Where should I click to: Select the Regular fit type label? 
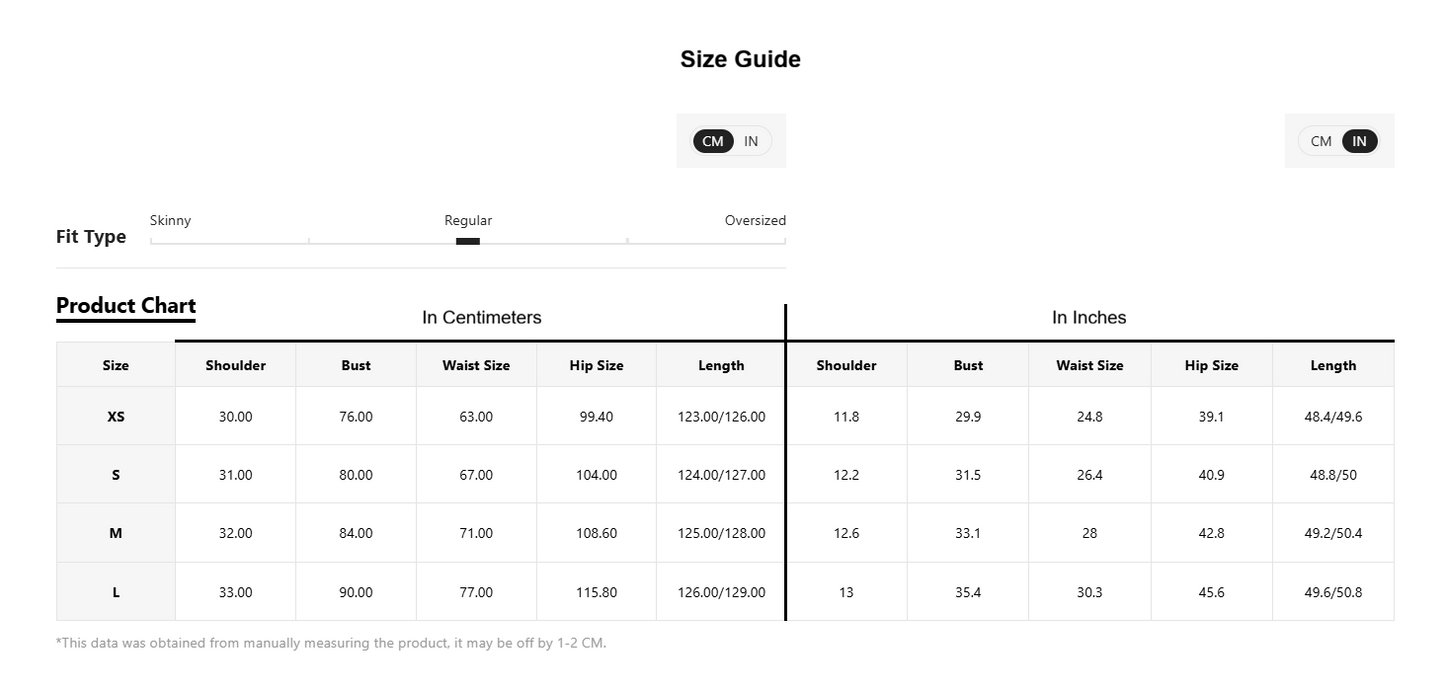pos(468,220)
